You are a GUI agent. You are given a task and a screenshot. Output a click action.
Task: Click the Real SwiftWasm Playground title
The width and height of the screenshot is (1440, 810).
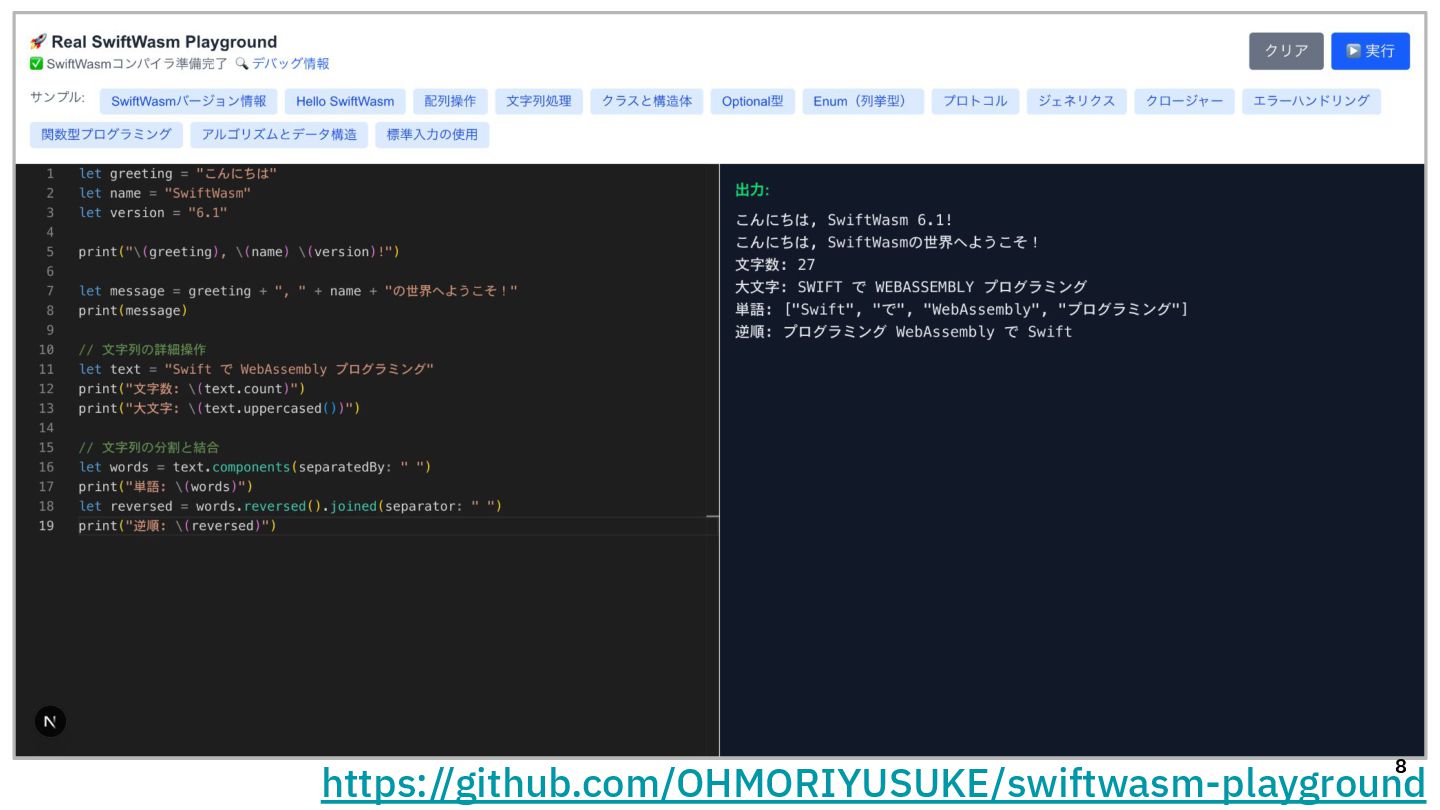(164, 42)
